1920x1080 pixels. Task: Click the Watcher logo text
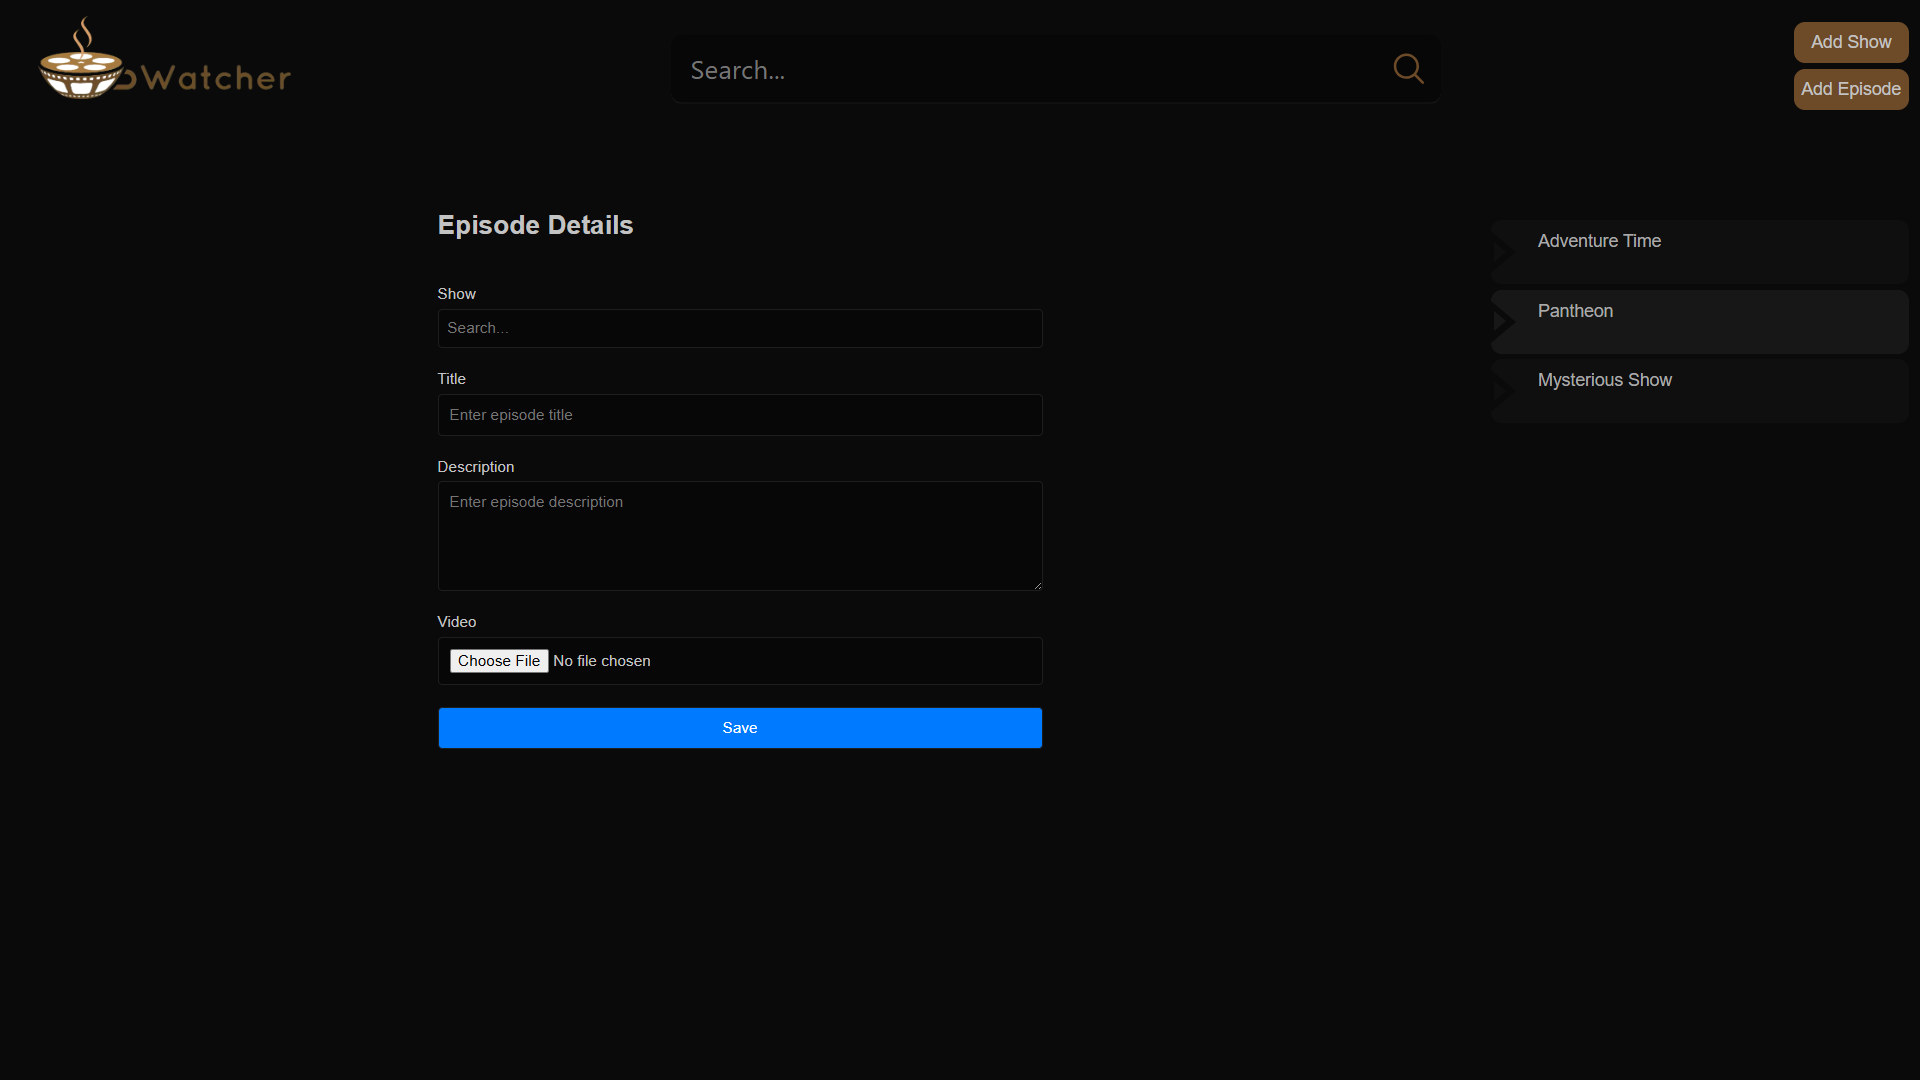coord(215,78)
